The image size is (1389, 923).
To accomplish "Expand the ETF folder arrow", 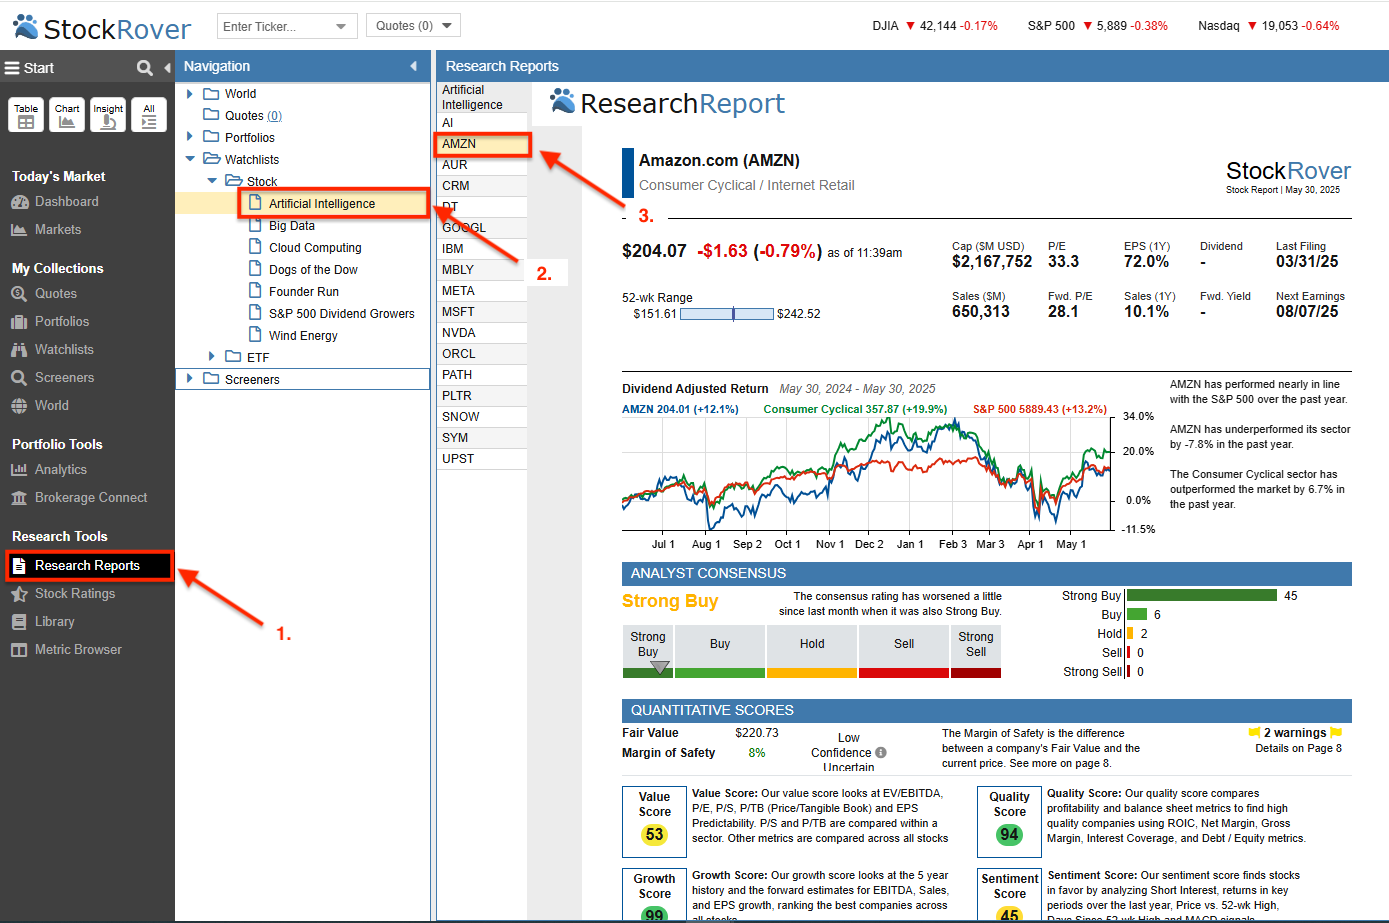I will tap(212, 357).
